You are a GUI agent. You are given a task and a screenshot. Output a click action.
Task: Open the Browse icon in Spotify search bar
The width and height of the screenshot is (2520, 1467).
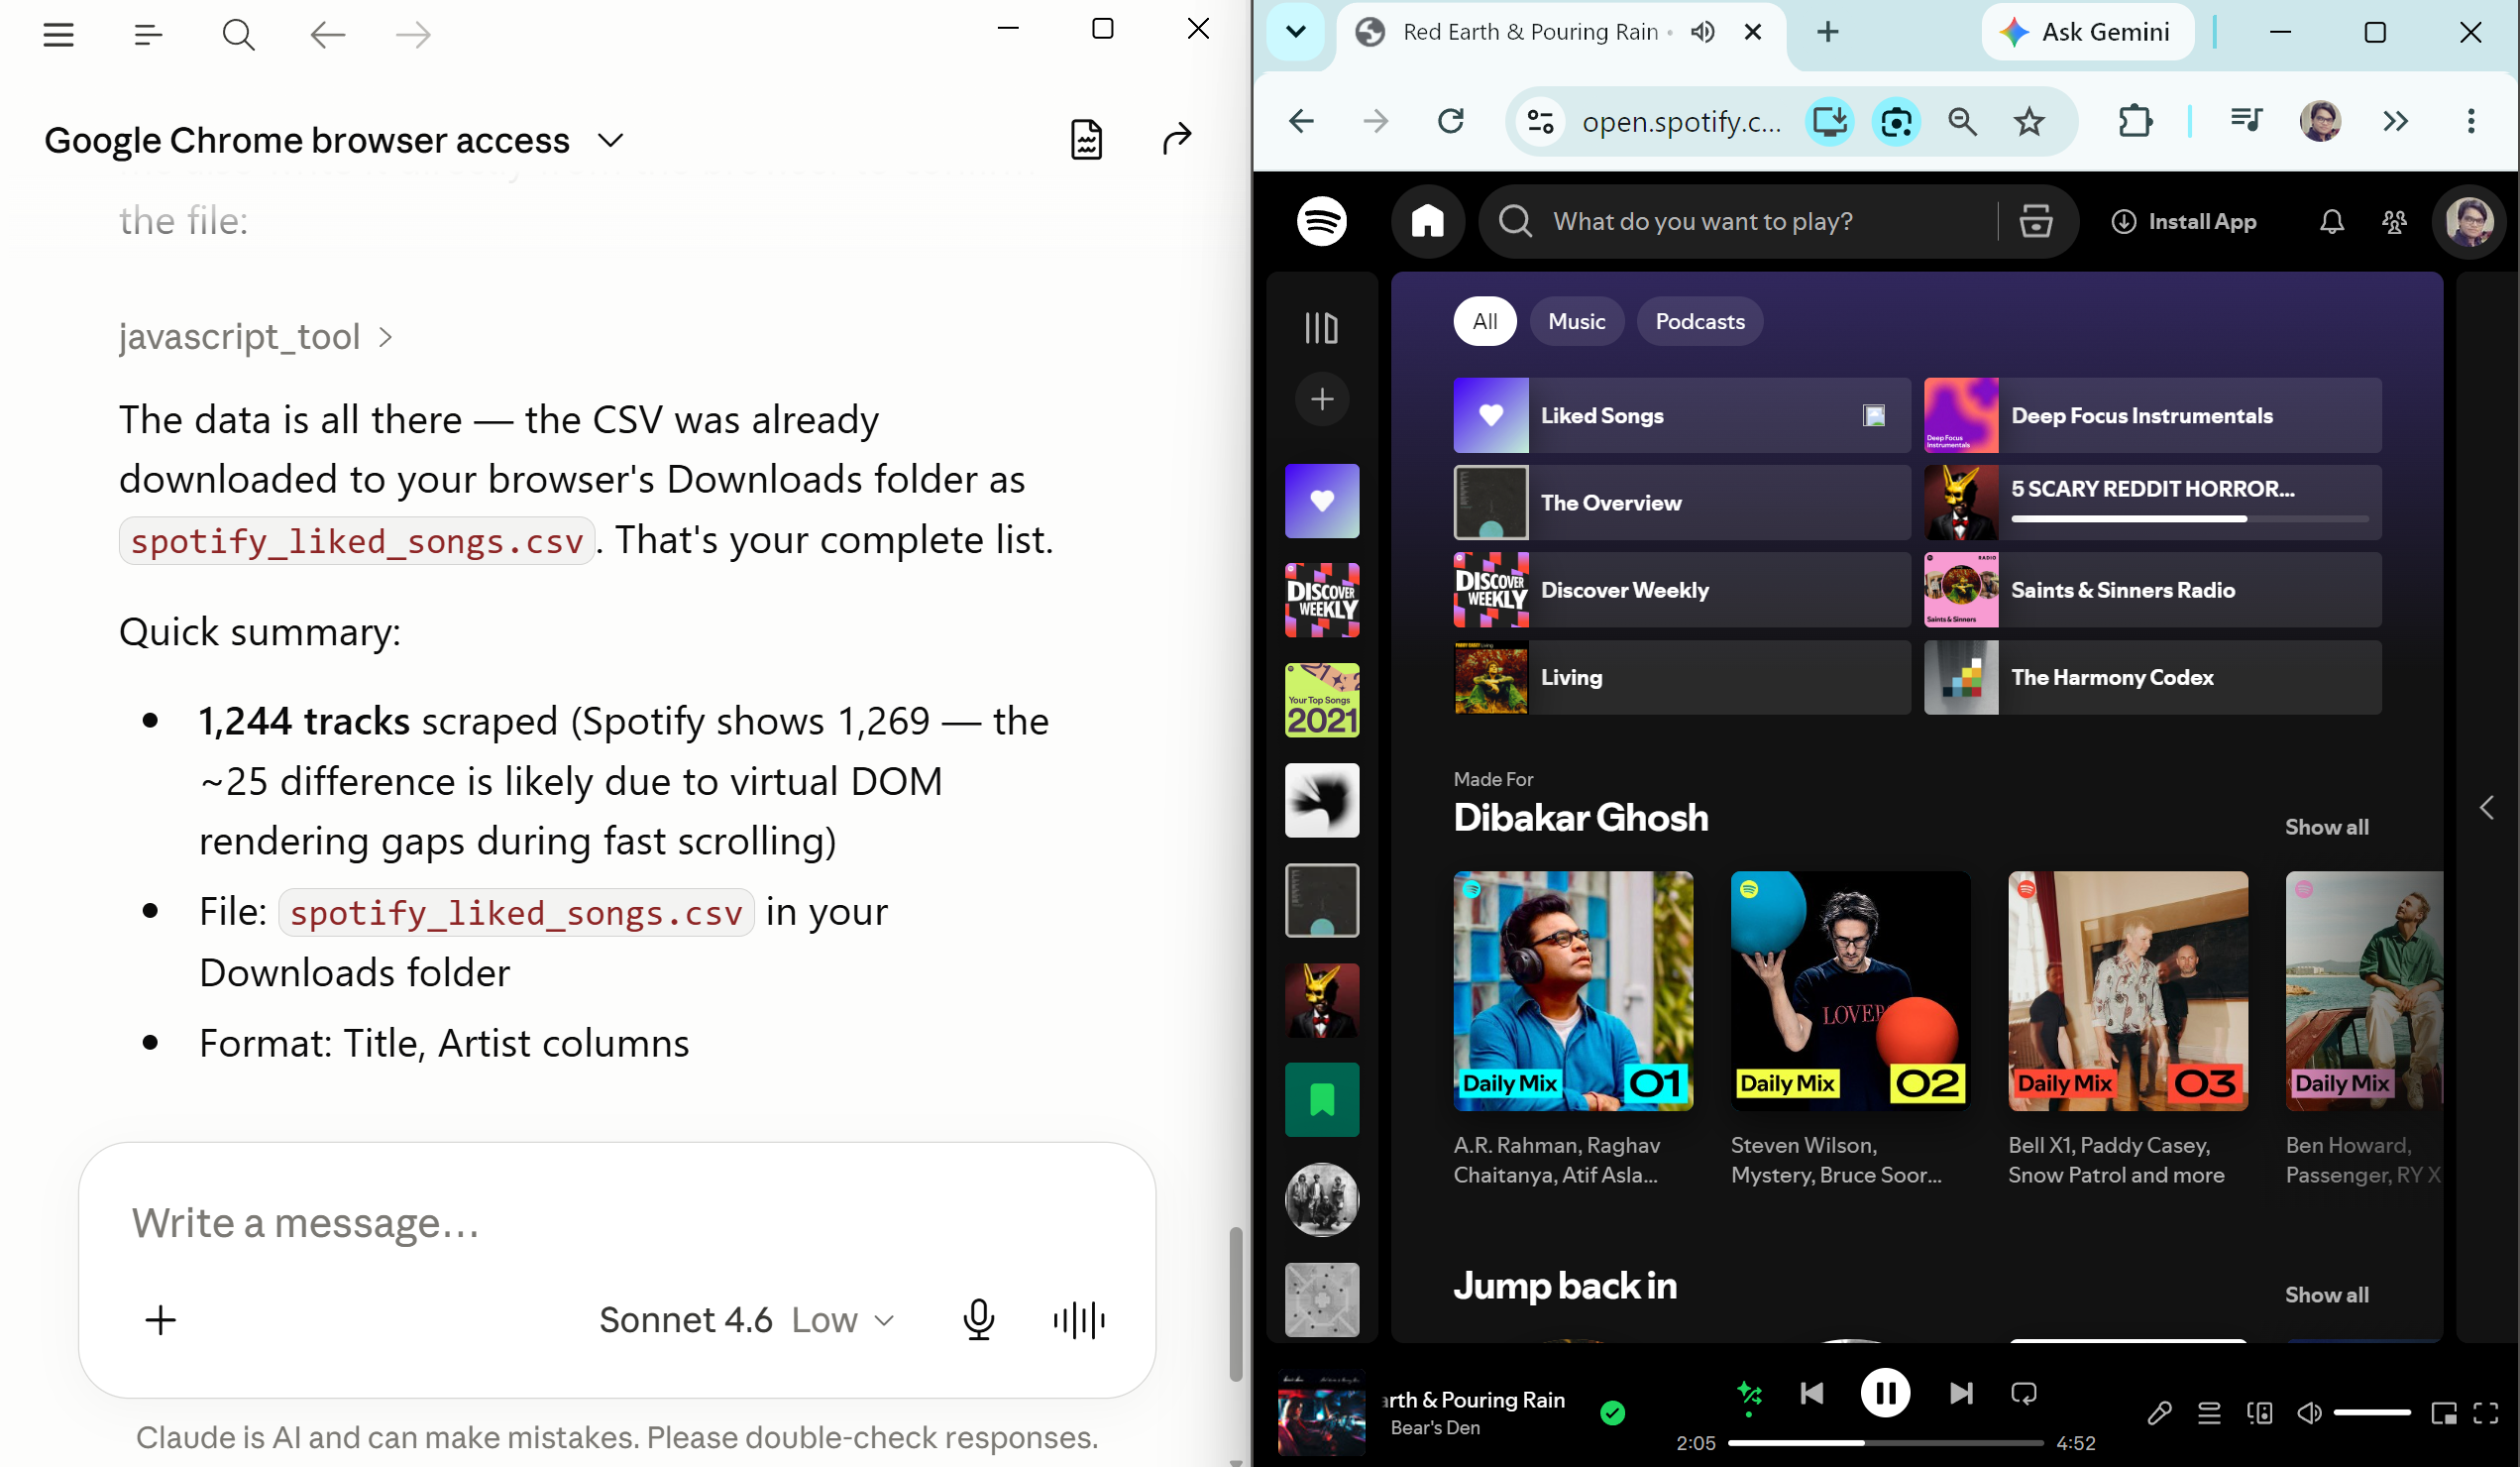pos(2035,221)
